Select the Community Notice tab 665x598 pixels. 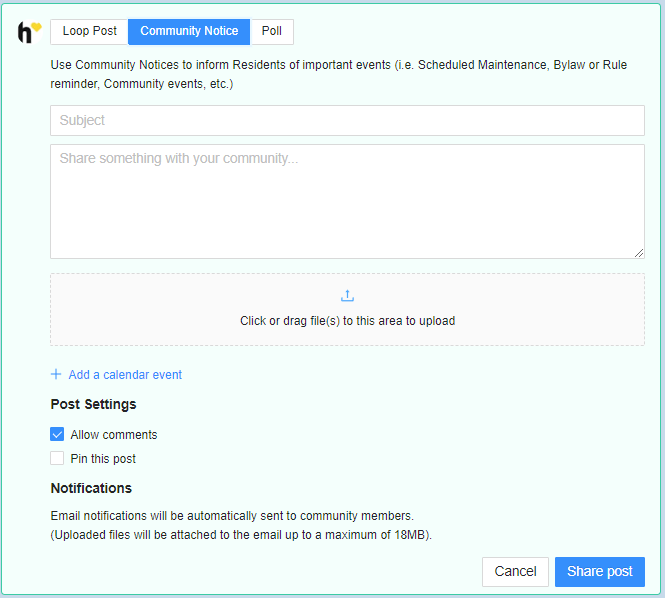189,31
